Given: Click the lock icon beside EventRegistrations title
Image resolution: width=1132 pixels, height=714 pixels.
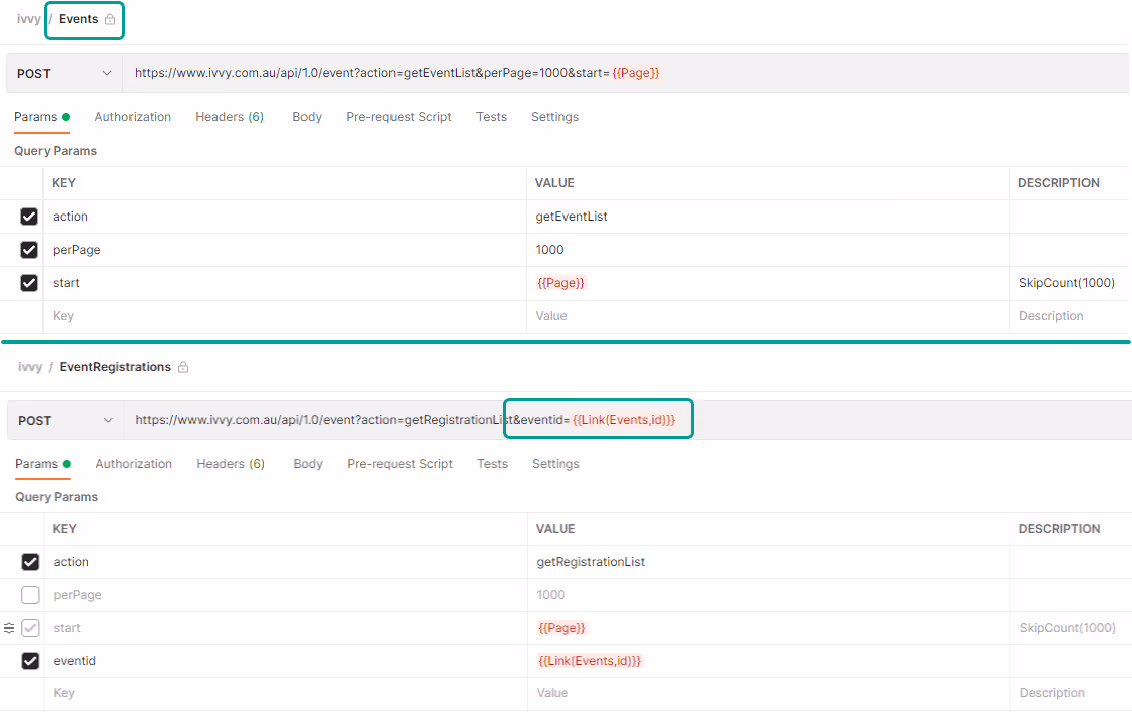Looking at the screenshot, I should tap(183, 367).
